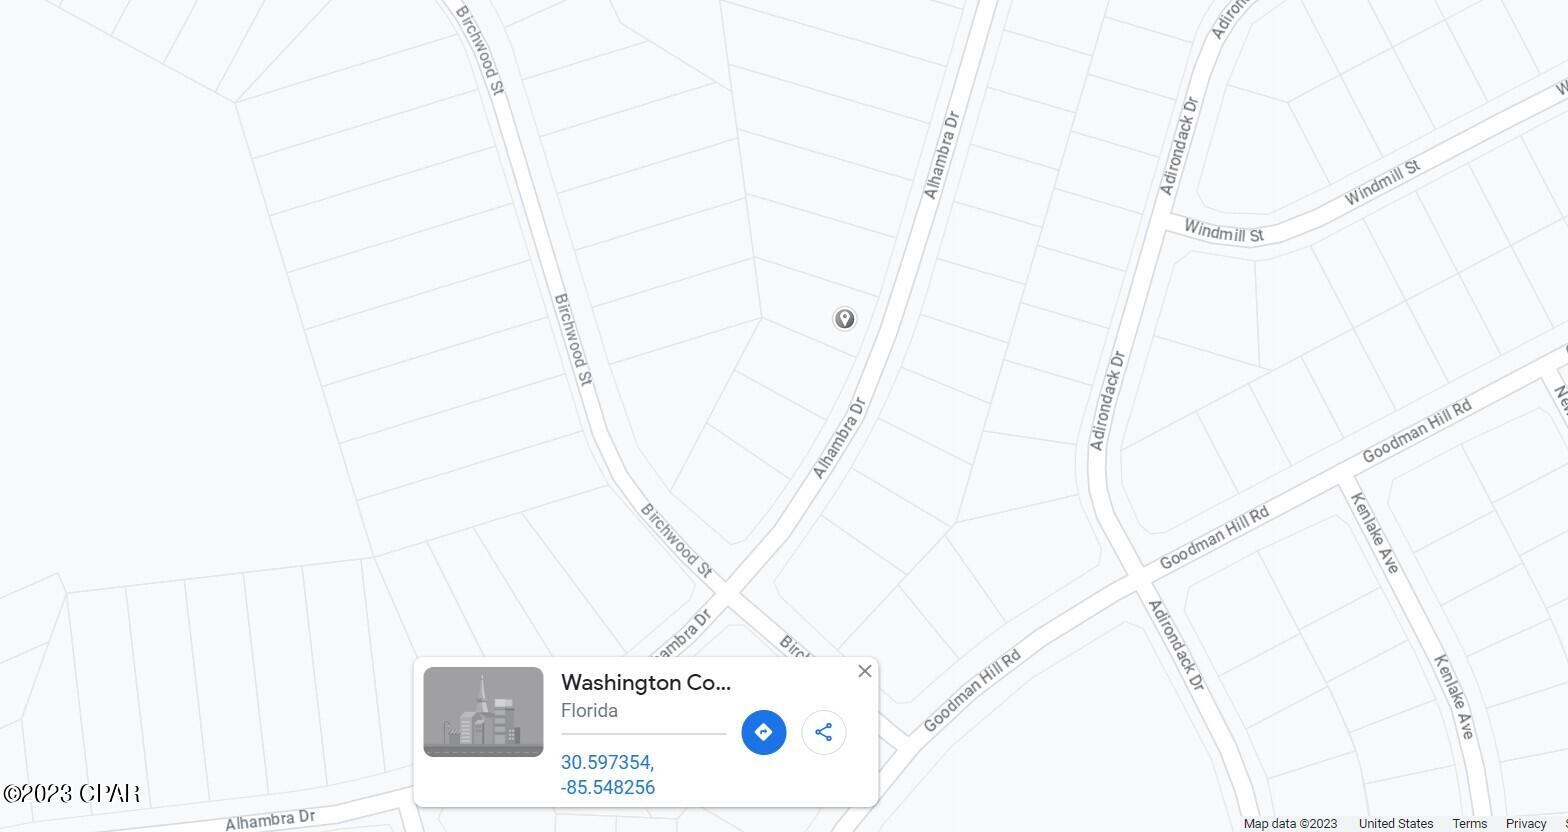
Task: Select the Washington Co... place title
Action: 646,683
